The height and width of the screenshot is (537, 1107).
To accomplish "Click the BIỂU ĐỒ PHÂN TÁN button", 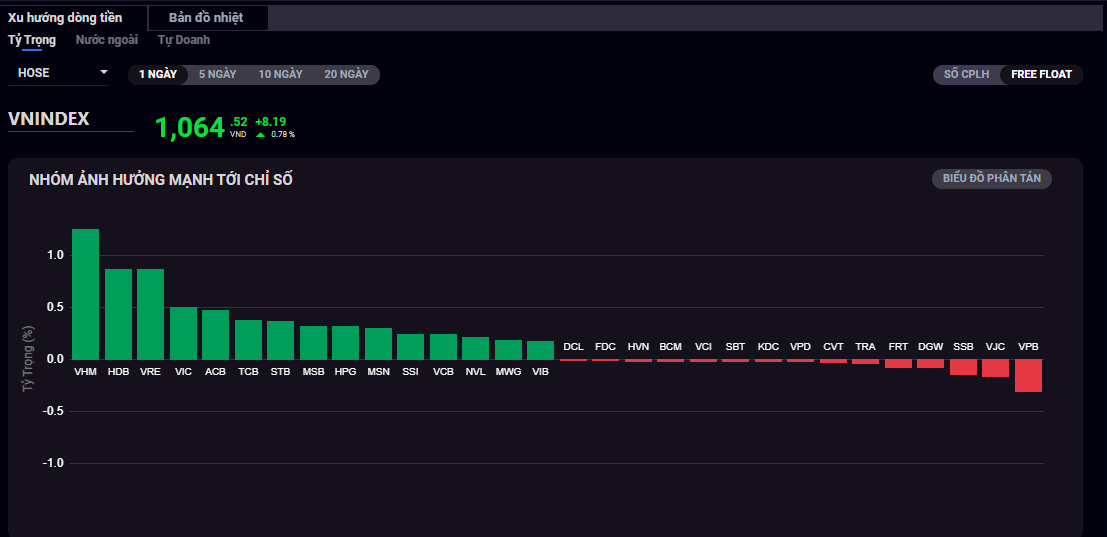I will pyautogui.click(x=991, y=178).
